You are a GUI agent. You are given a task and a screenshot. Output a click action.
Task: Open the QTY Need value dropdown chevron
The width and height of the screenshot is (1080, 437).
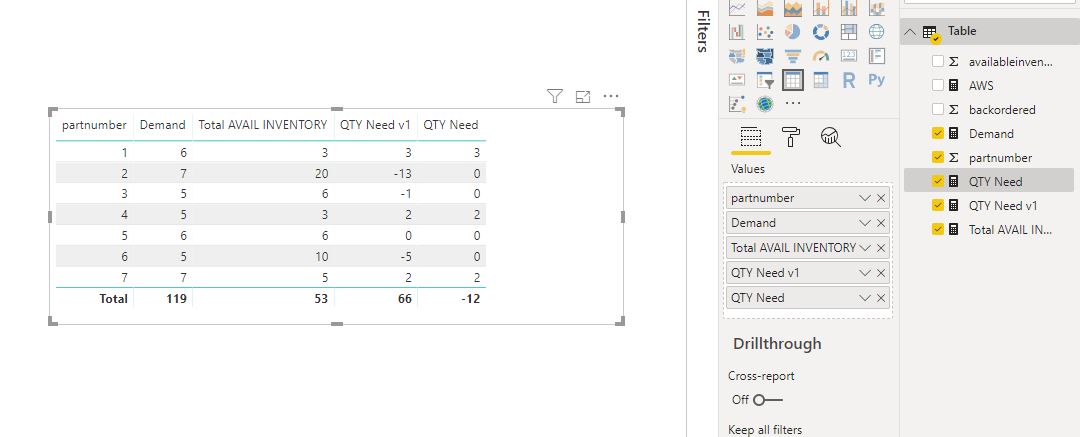(864, 298)
